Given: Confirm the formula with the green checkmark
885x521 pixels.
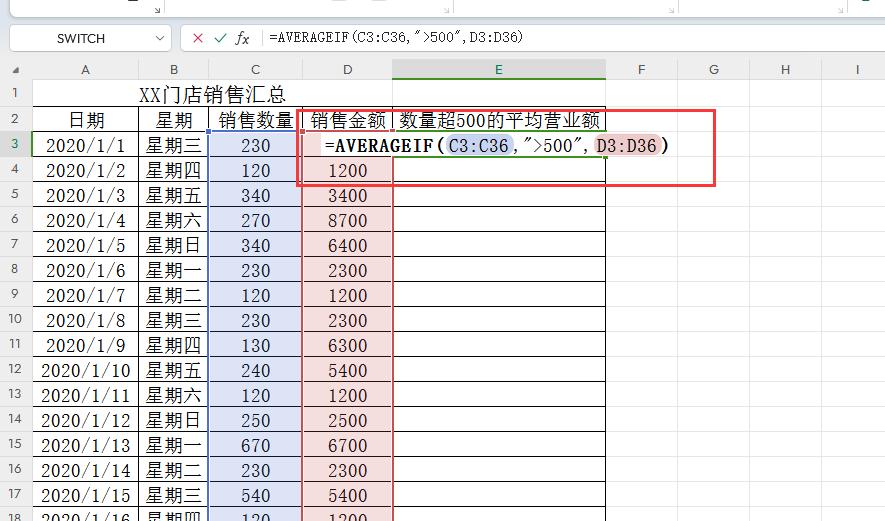Looking at the screenshot, I should (x=220, y=38).
